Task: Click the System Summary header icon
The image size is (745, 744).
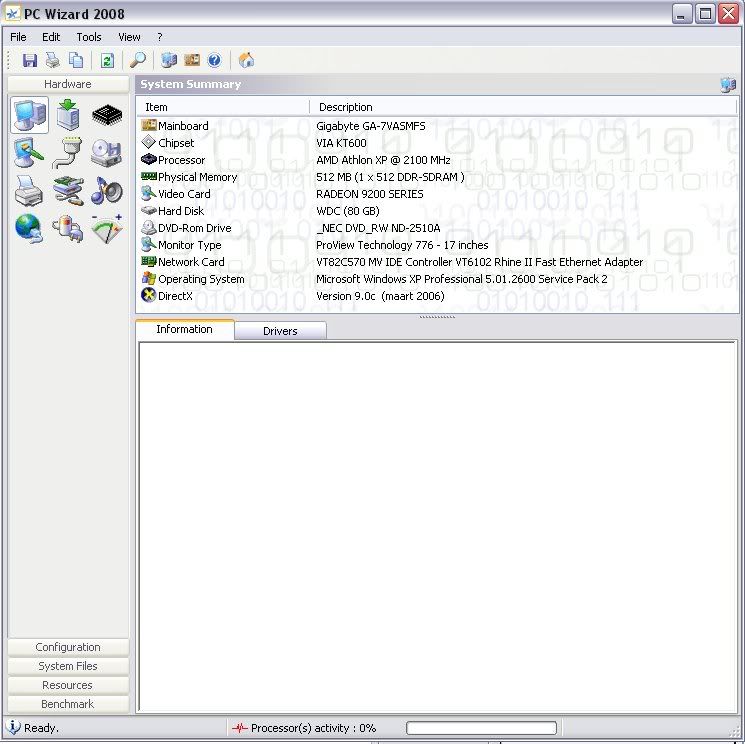Action: [x=727, y=85]
